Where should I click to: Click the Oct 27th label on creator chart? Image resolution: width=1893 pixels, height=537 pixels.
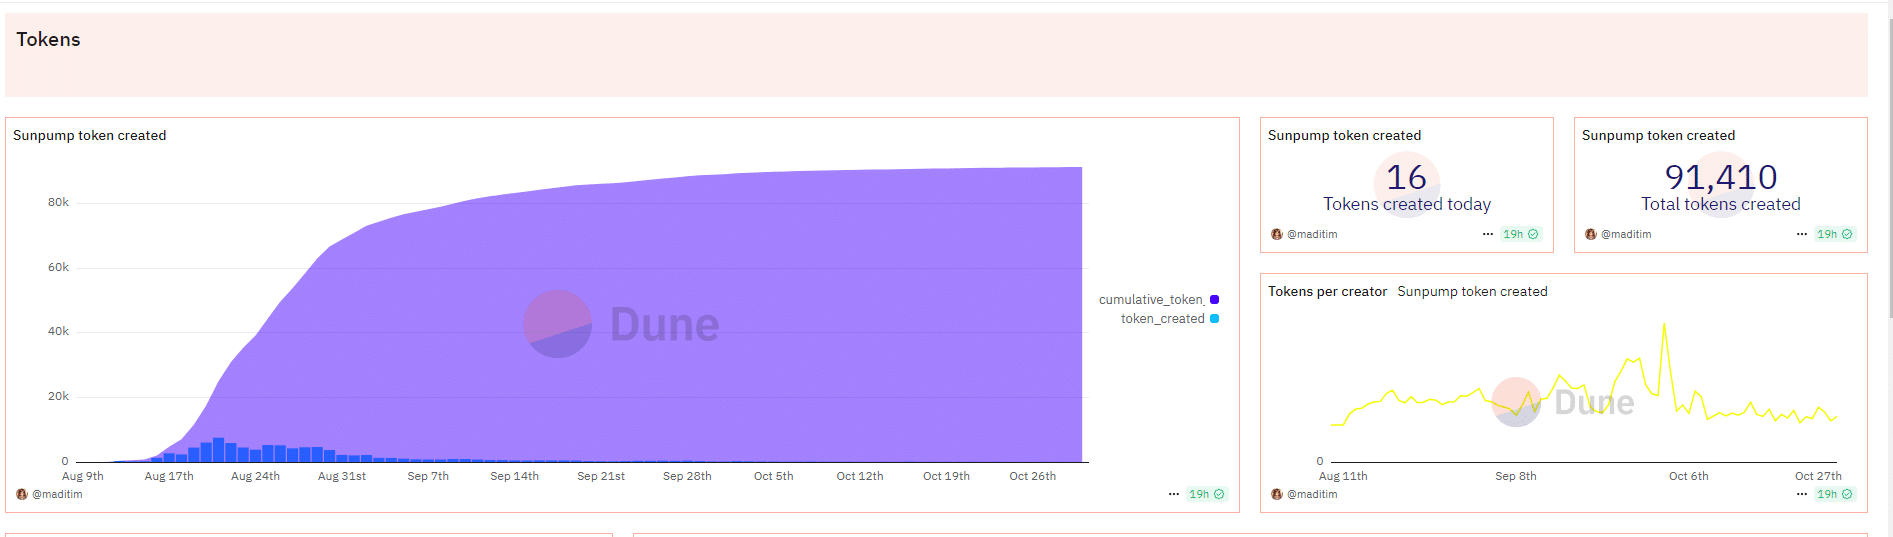coord(1818,476)
